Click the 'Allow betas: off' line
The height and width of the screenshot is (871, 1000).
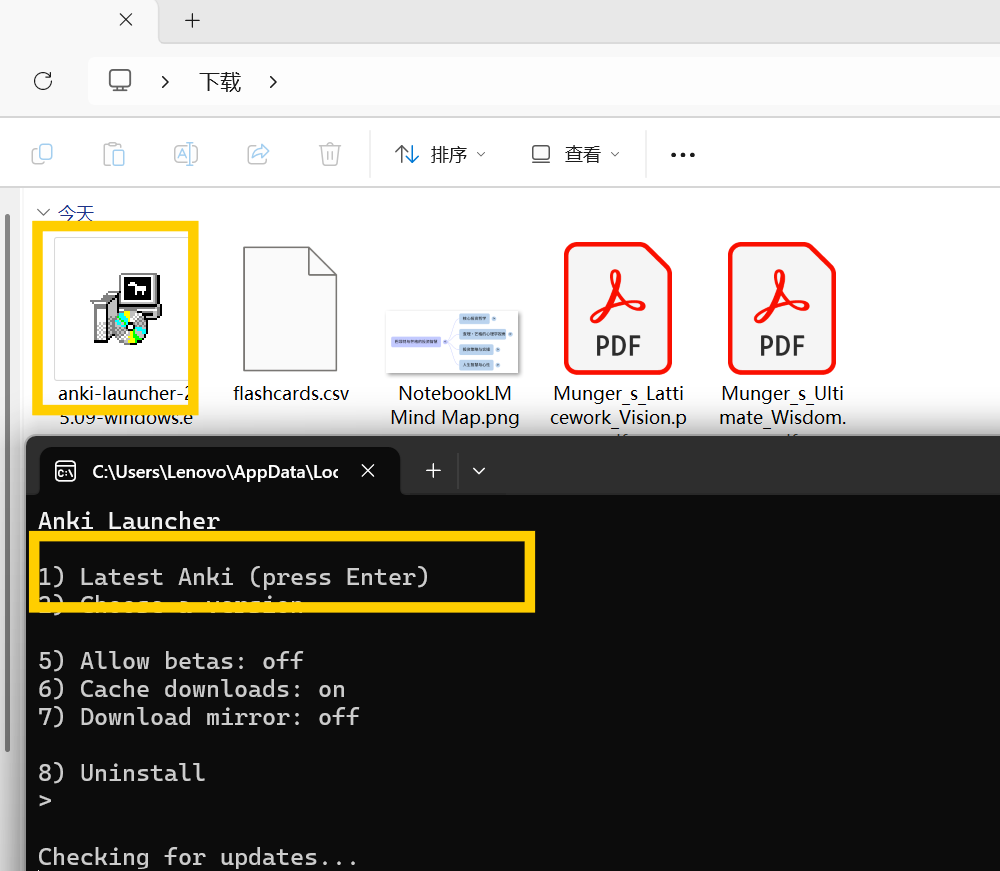click(170, 661)
